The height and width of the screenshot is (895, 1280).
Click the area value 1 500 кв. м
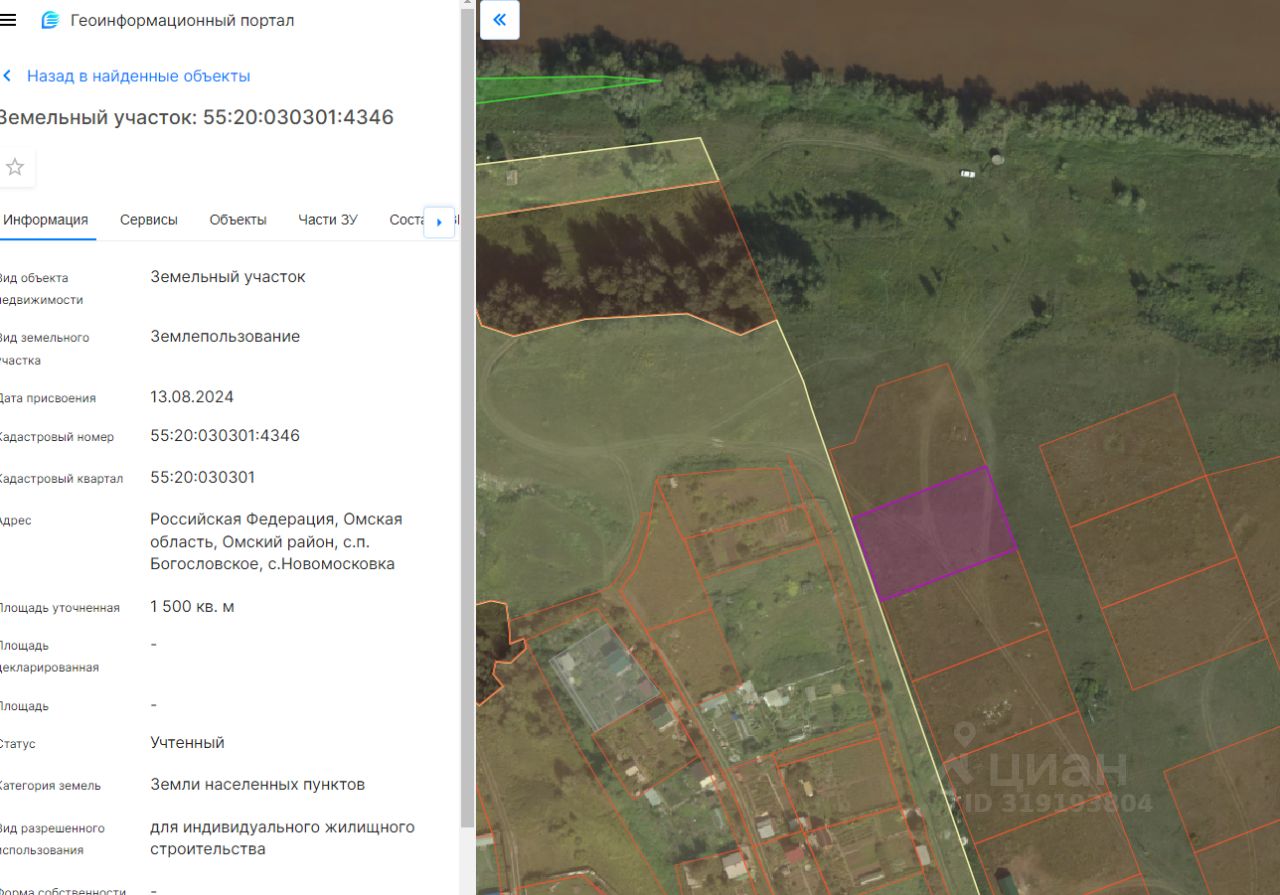[193, 606]
